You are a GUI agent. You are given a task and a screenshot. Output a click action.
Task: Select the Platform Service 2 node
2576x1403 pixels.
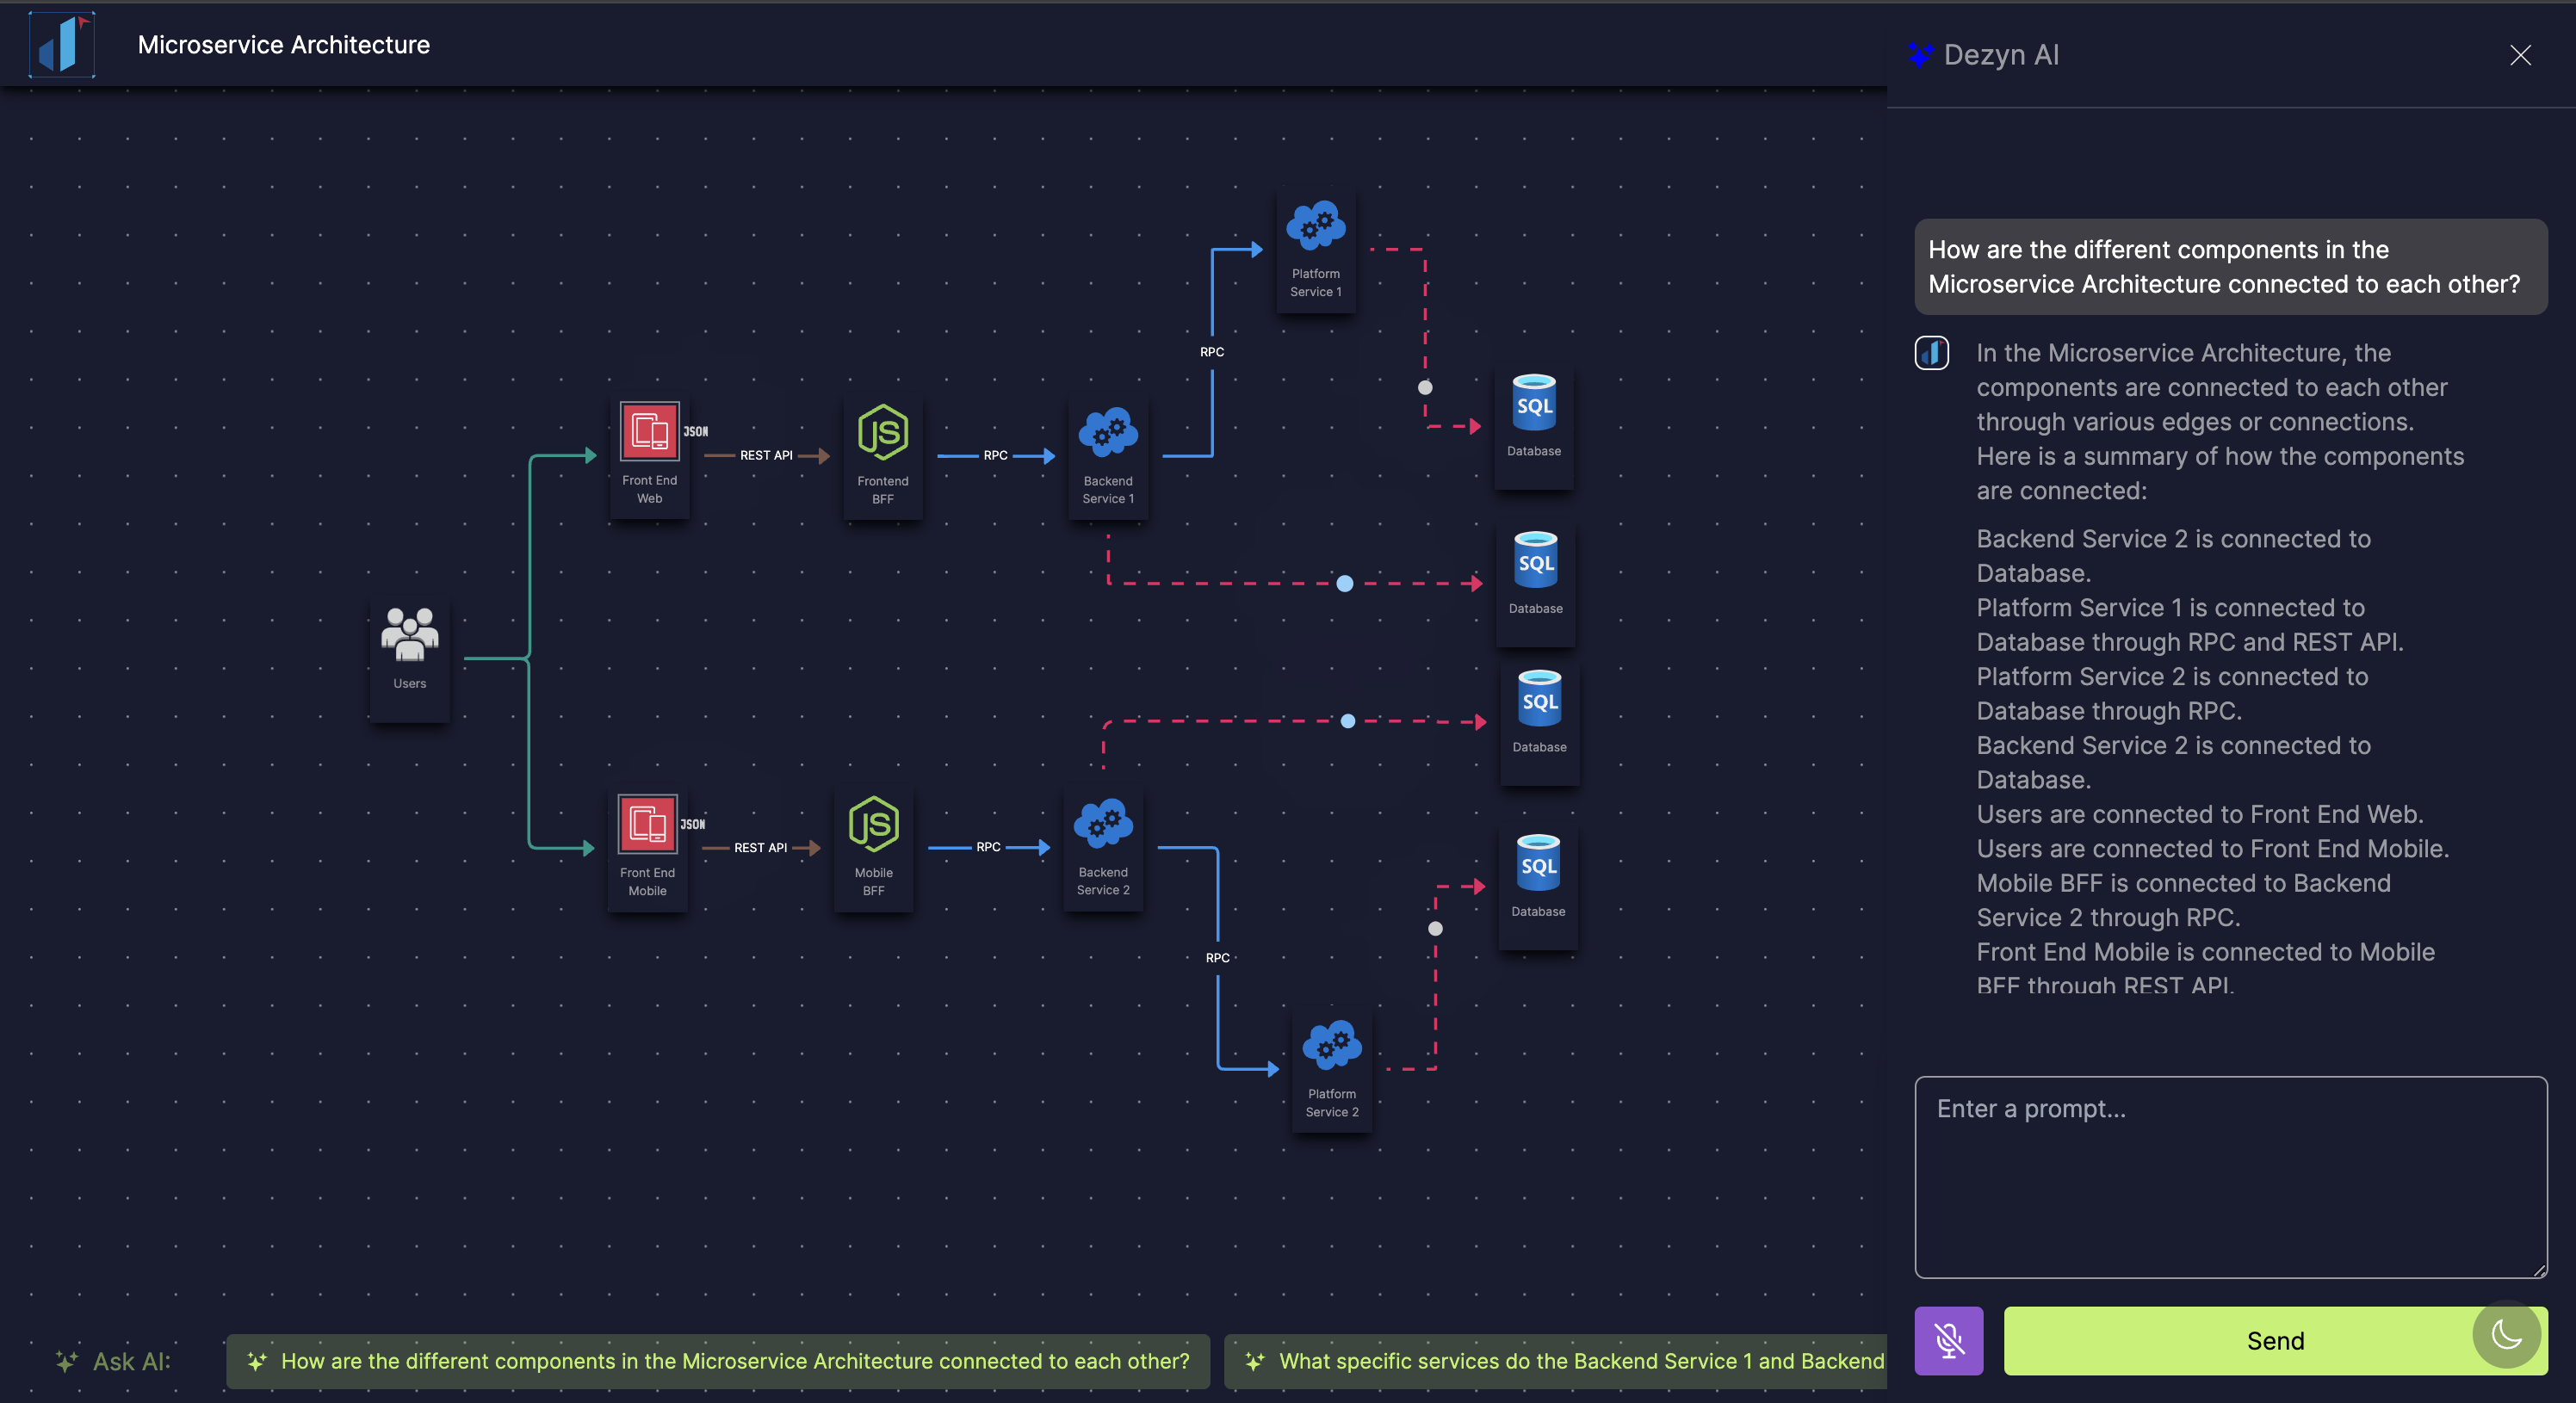coord(1331,1068)
